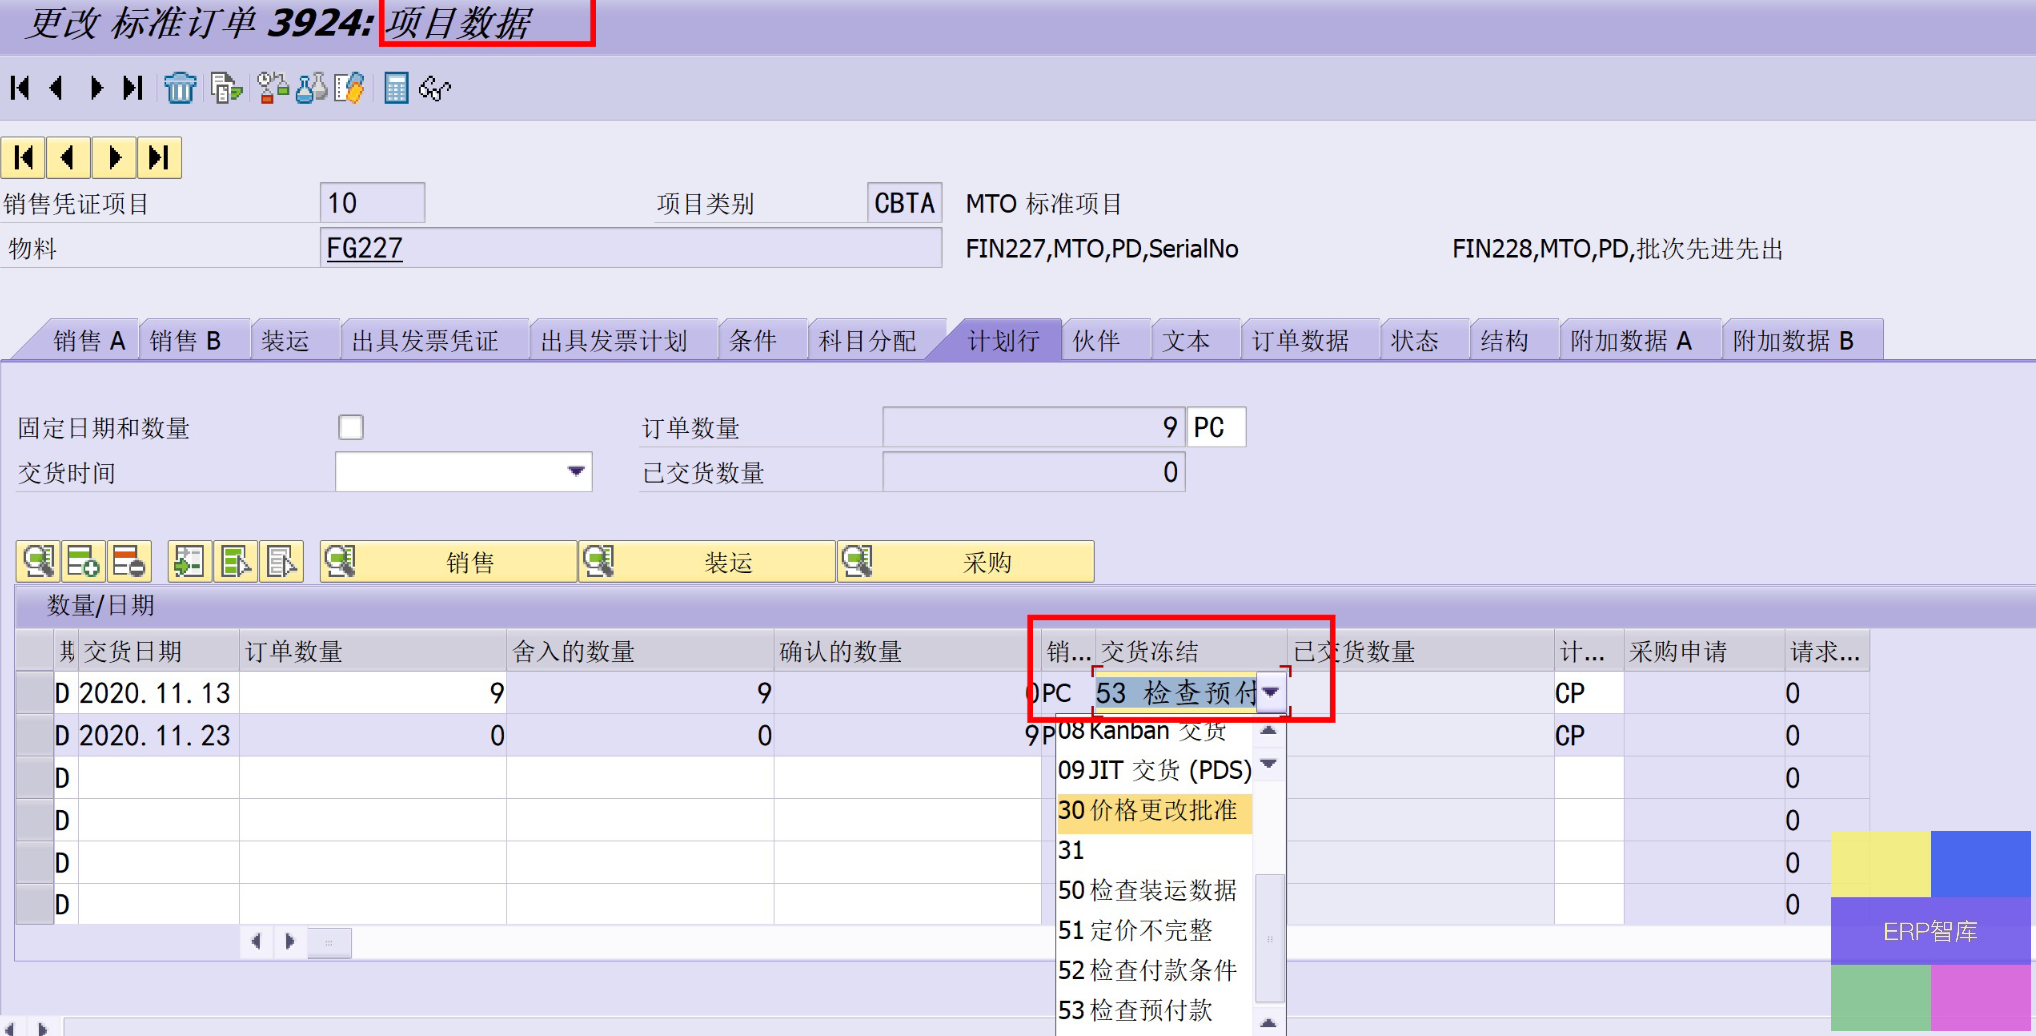The width and height of the screenshot is (2036, 1036).
Task: Go to last item using yellow arrow
Action: tap(159, 158)
